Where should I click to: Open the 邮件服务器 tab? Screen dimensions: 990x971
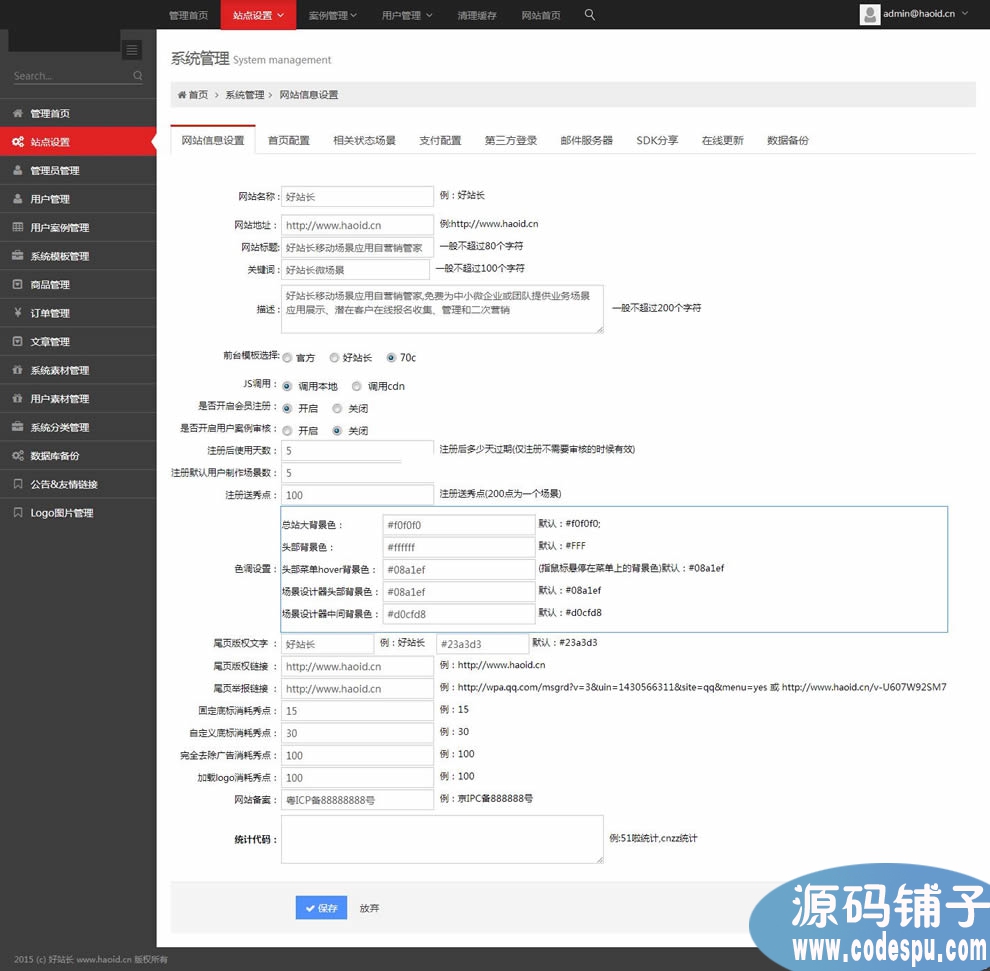pos(587,140)
